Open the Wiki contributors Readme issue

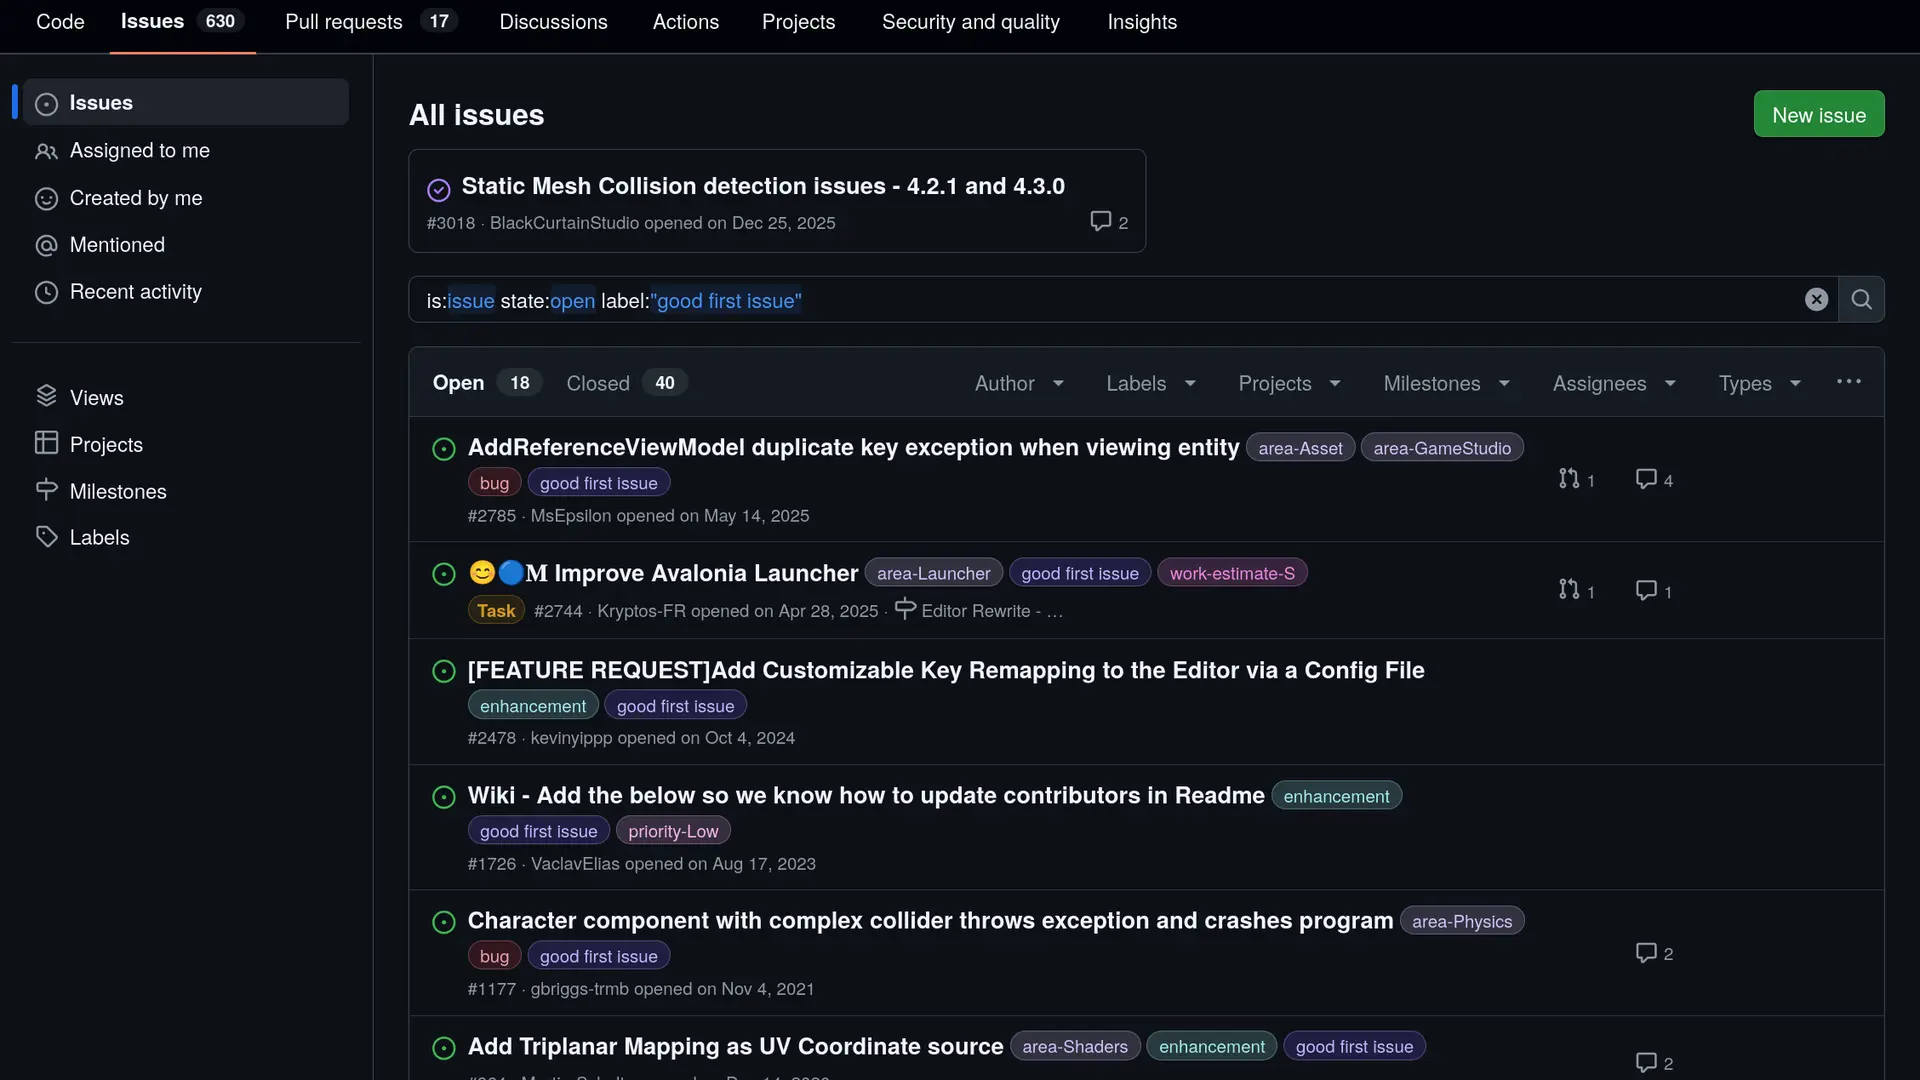click(866, 795)
